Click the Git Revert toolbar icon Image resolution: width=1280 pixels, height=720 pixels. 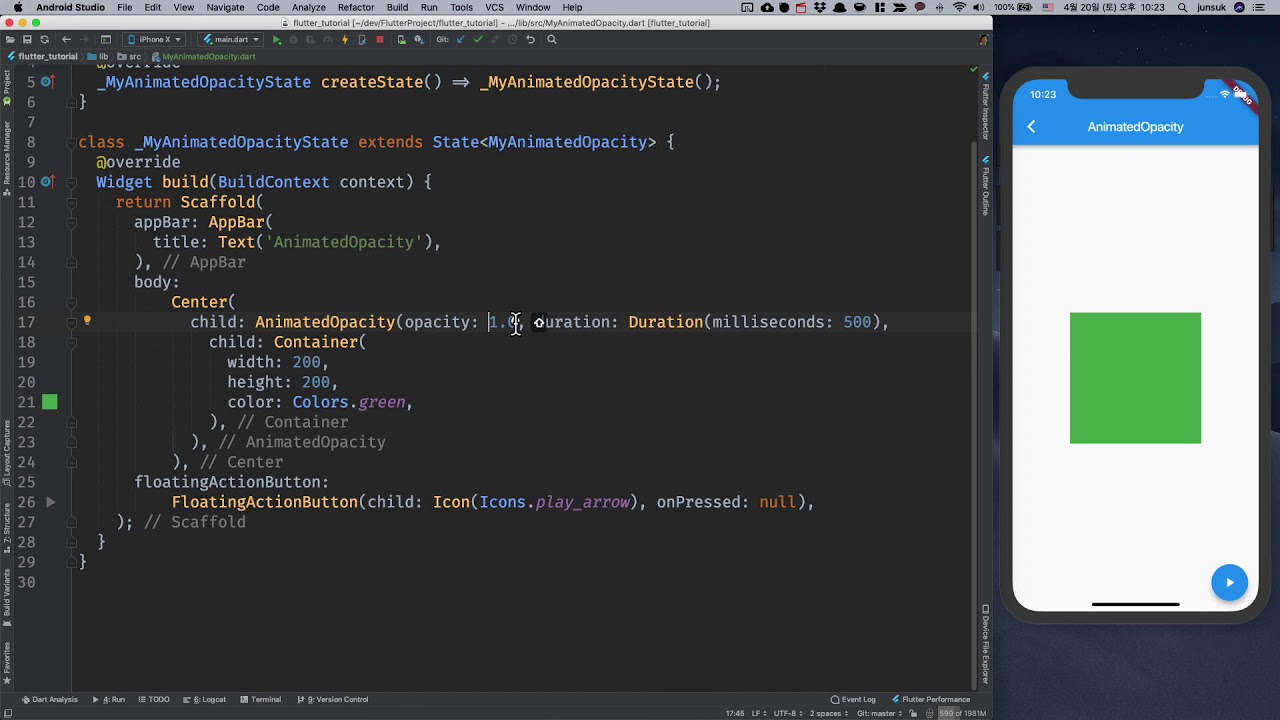pos(530,40)
